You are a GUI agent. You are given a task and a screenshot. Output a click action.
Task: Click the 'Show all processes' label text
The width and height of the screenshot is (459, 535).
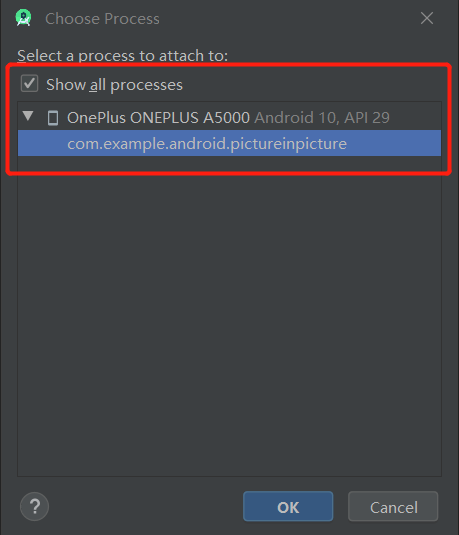pos(114,85)
